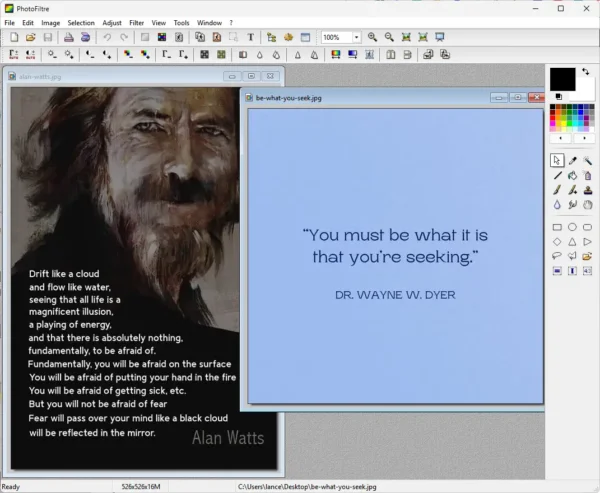The image size is (600, 493).
Task: Open the Filter menu
Action: pos(136,23)
